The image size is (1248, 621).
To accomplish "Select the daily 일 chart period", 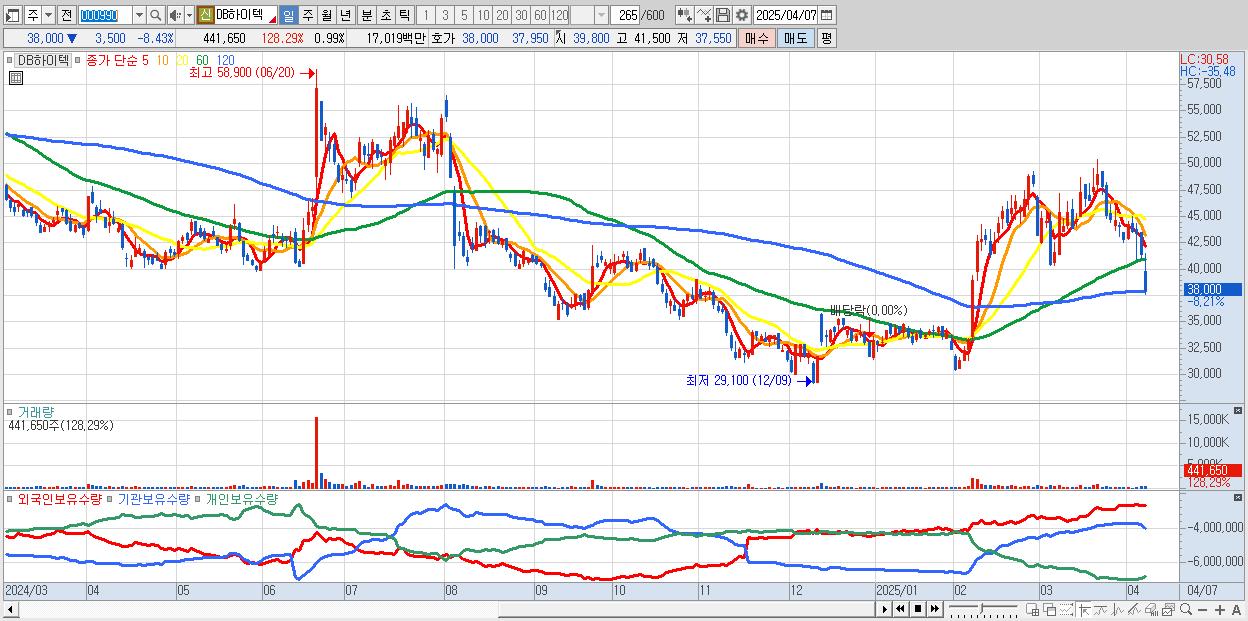I will click(288, 15).
